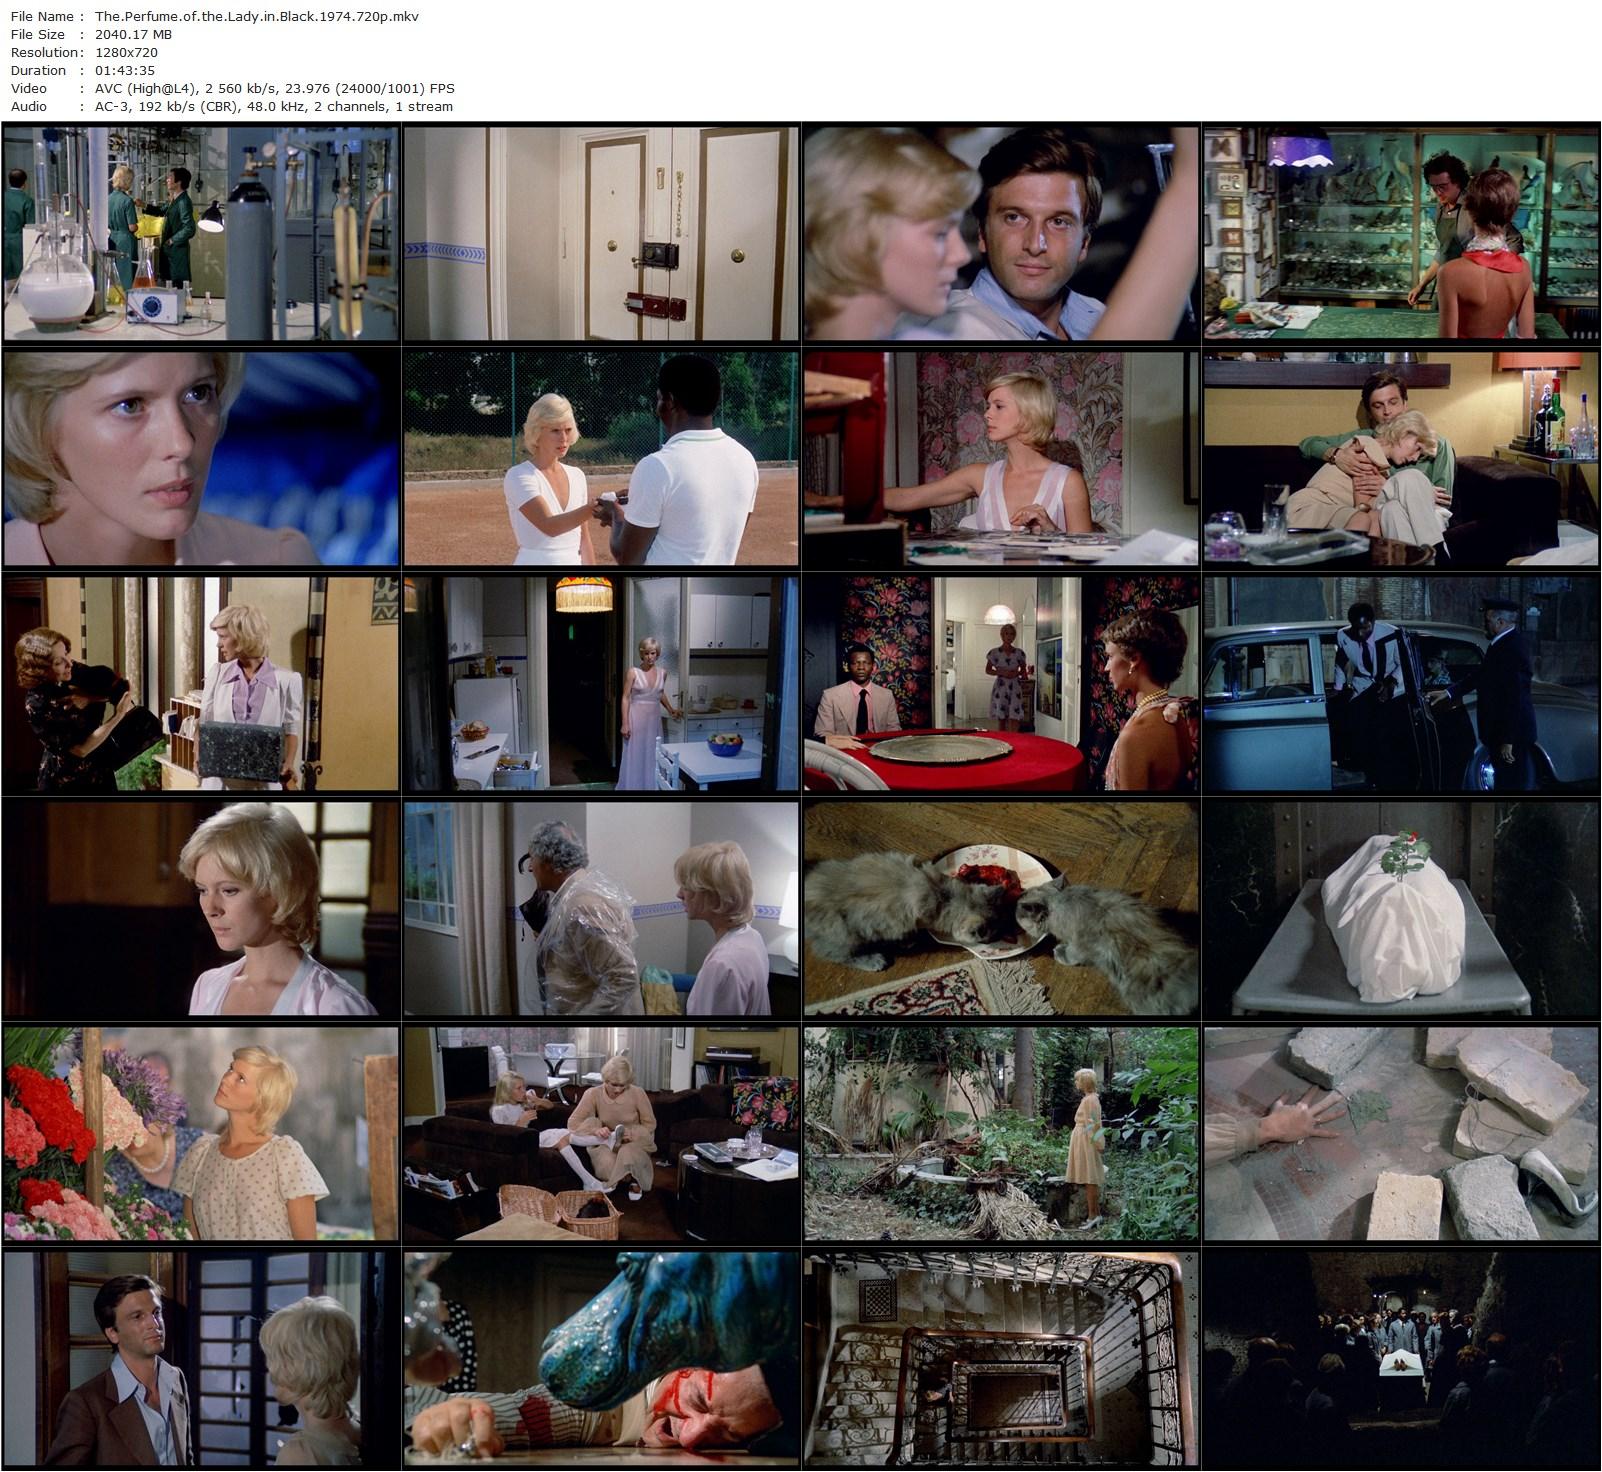Click the vintage car at night thumbnail
The image size is (1602, 1472).
[1400, 683]
